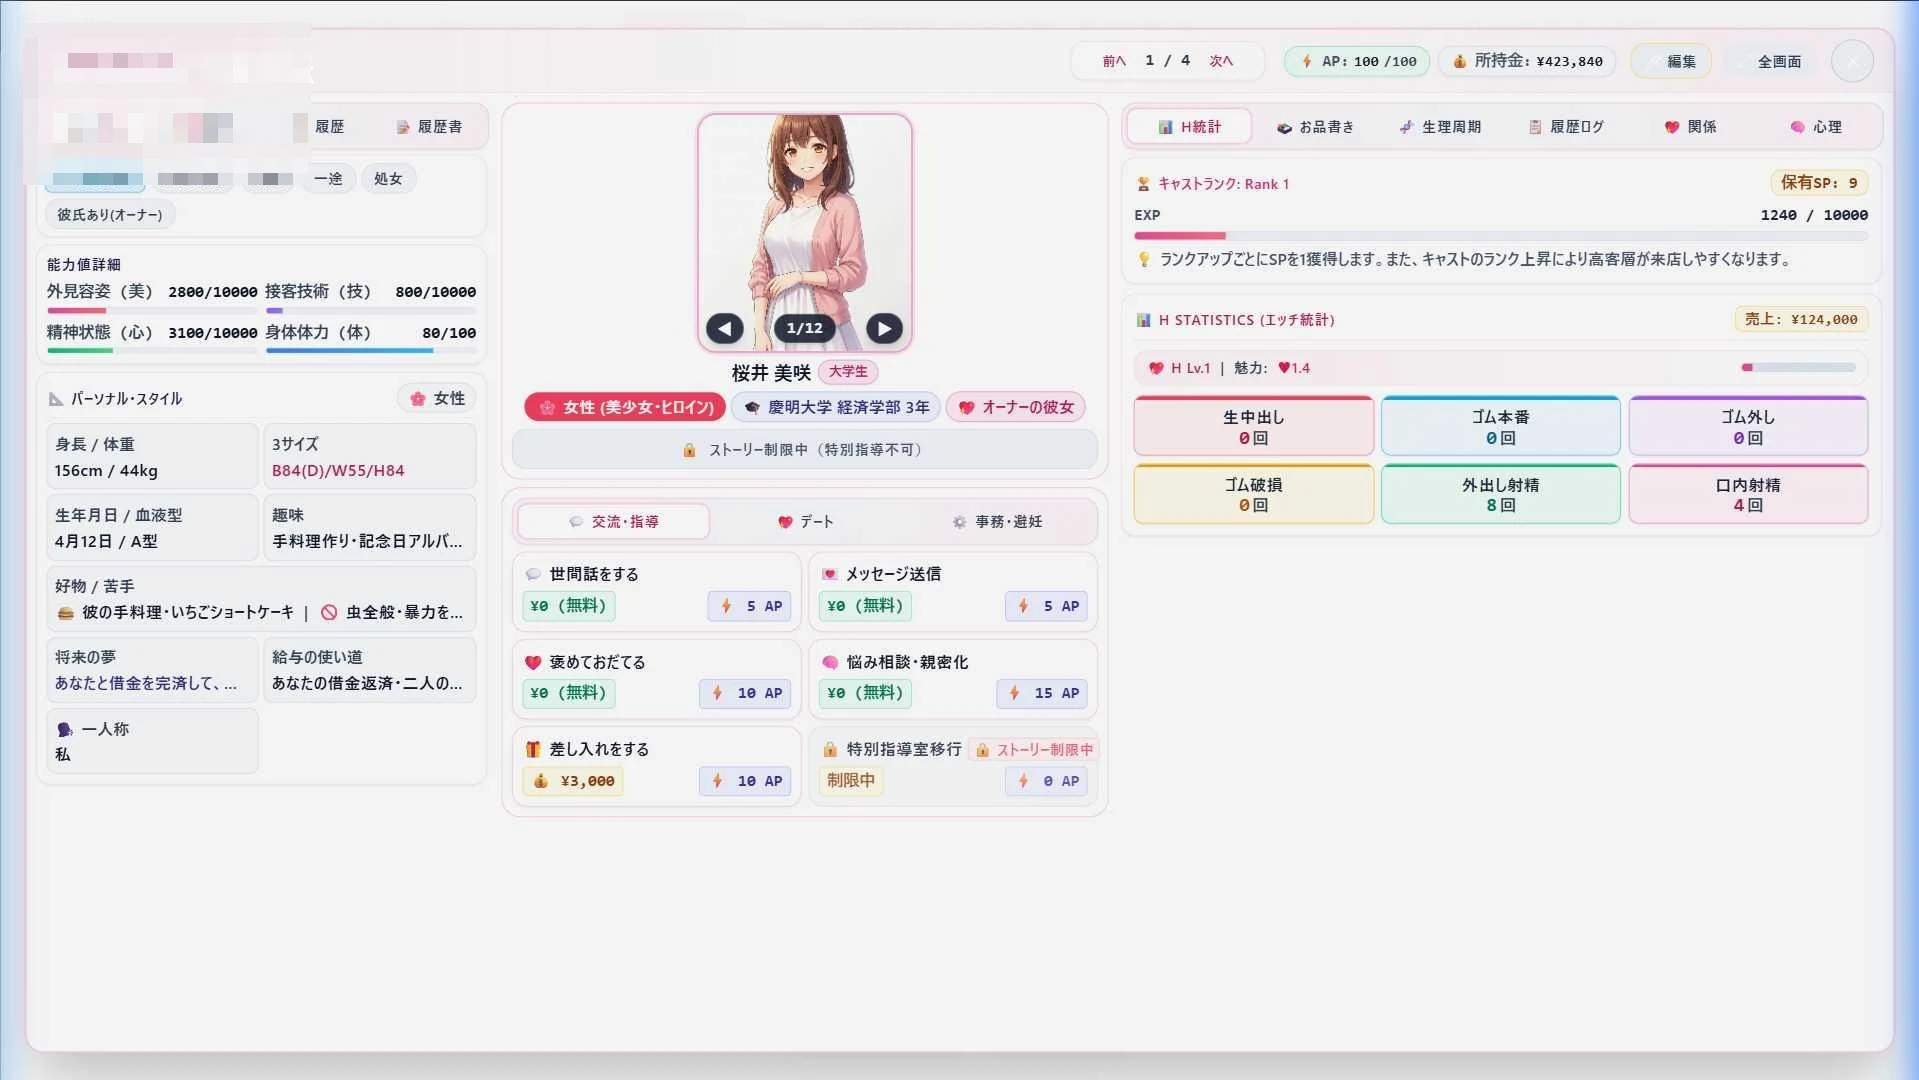Open the 関係 tab
1919x1080 pixels.
coord(1691,127)
